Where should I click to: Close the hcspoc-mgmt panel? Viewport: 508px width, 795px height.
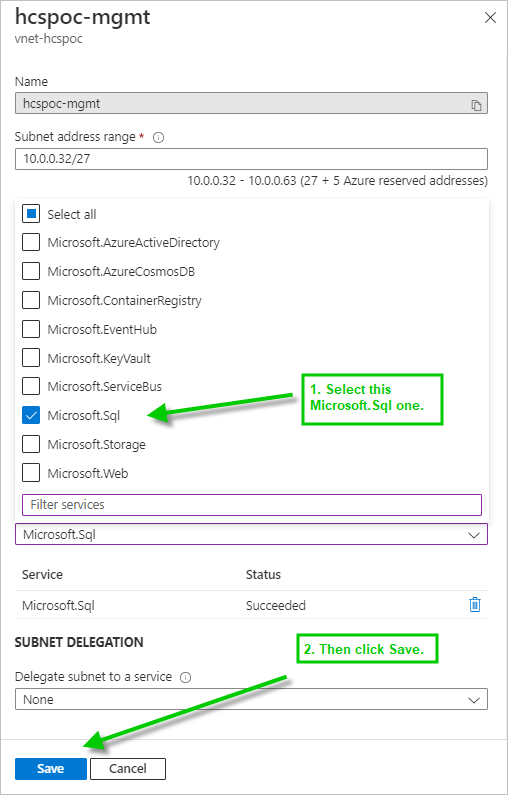(490, 18)
